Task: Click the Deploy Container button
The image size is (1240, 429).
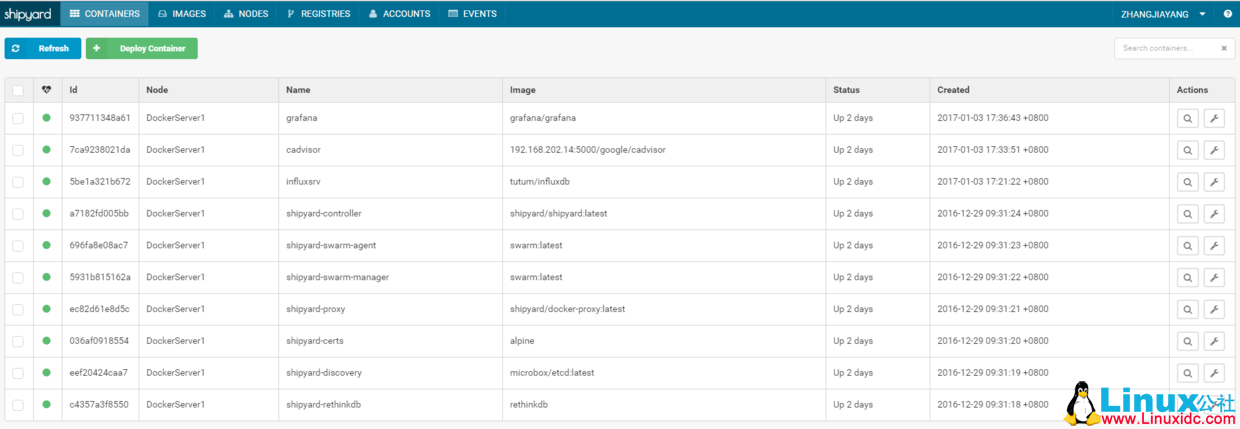Action: [x=142, y=48]
